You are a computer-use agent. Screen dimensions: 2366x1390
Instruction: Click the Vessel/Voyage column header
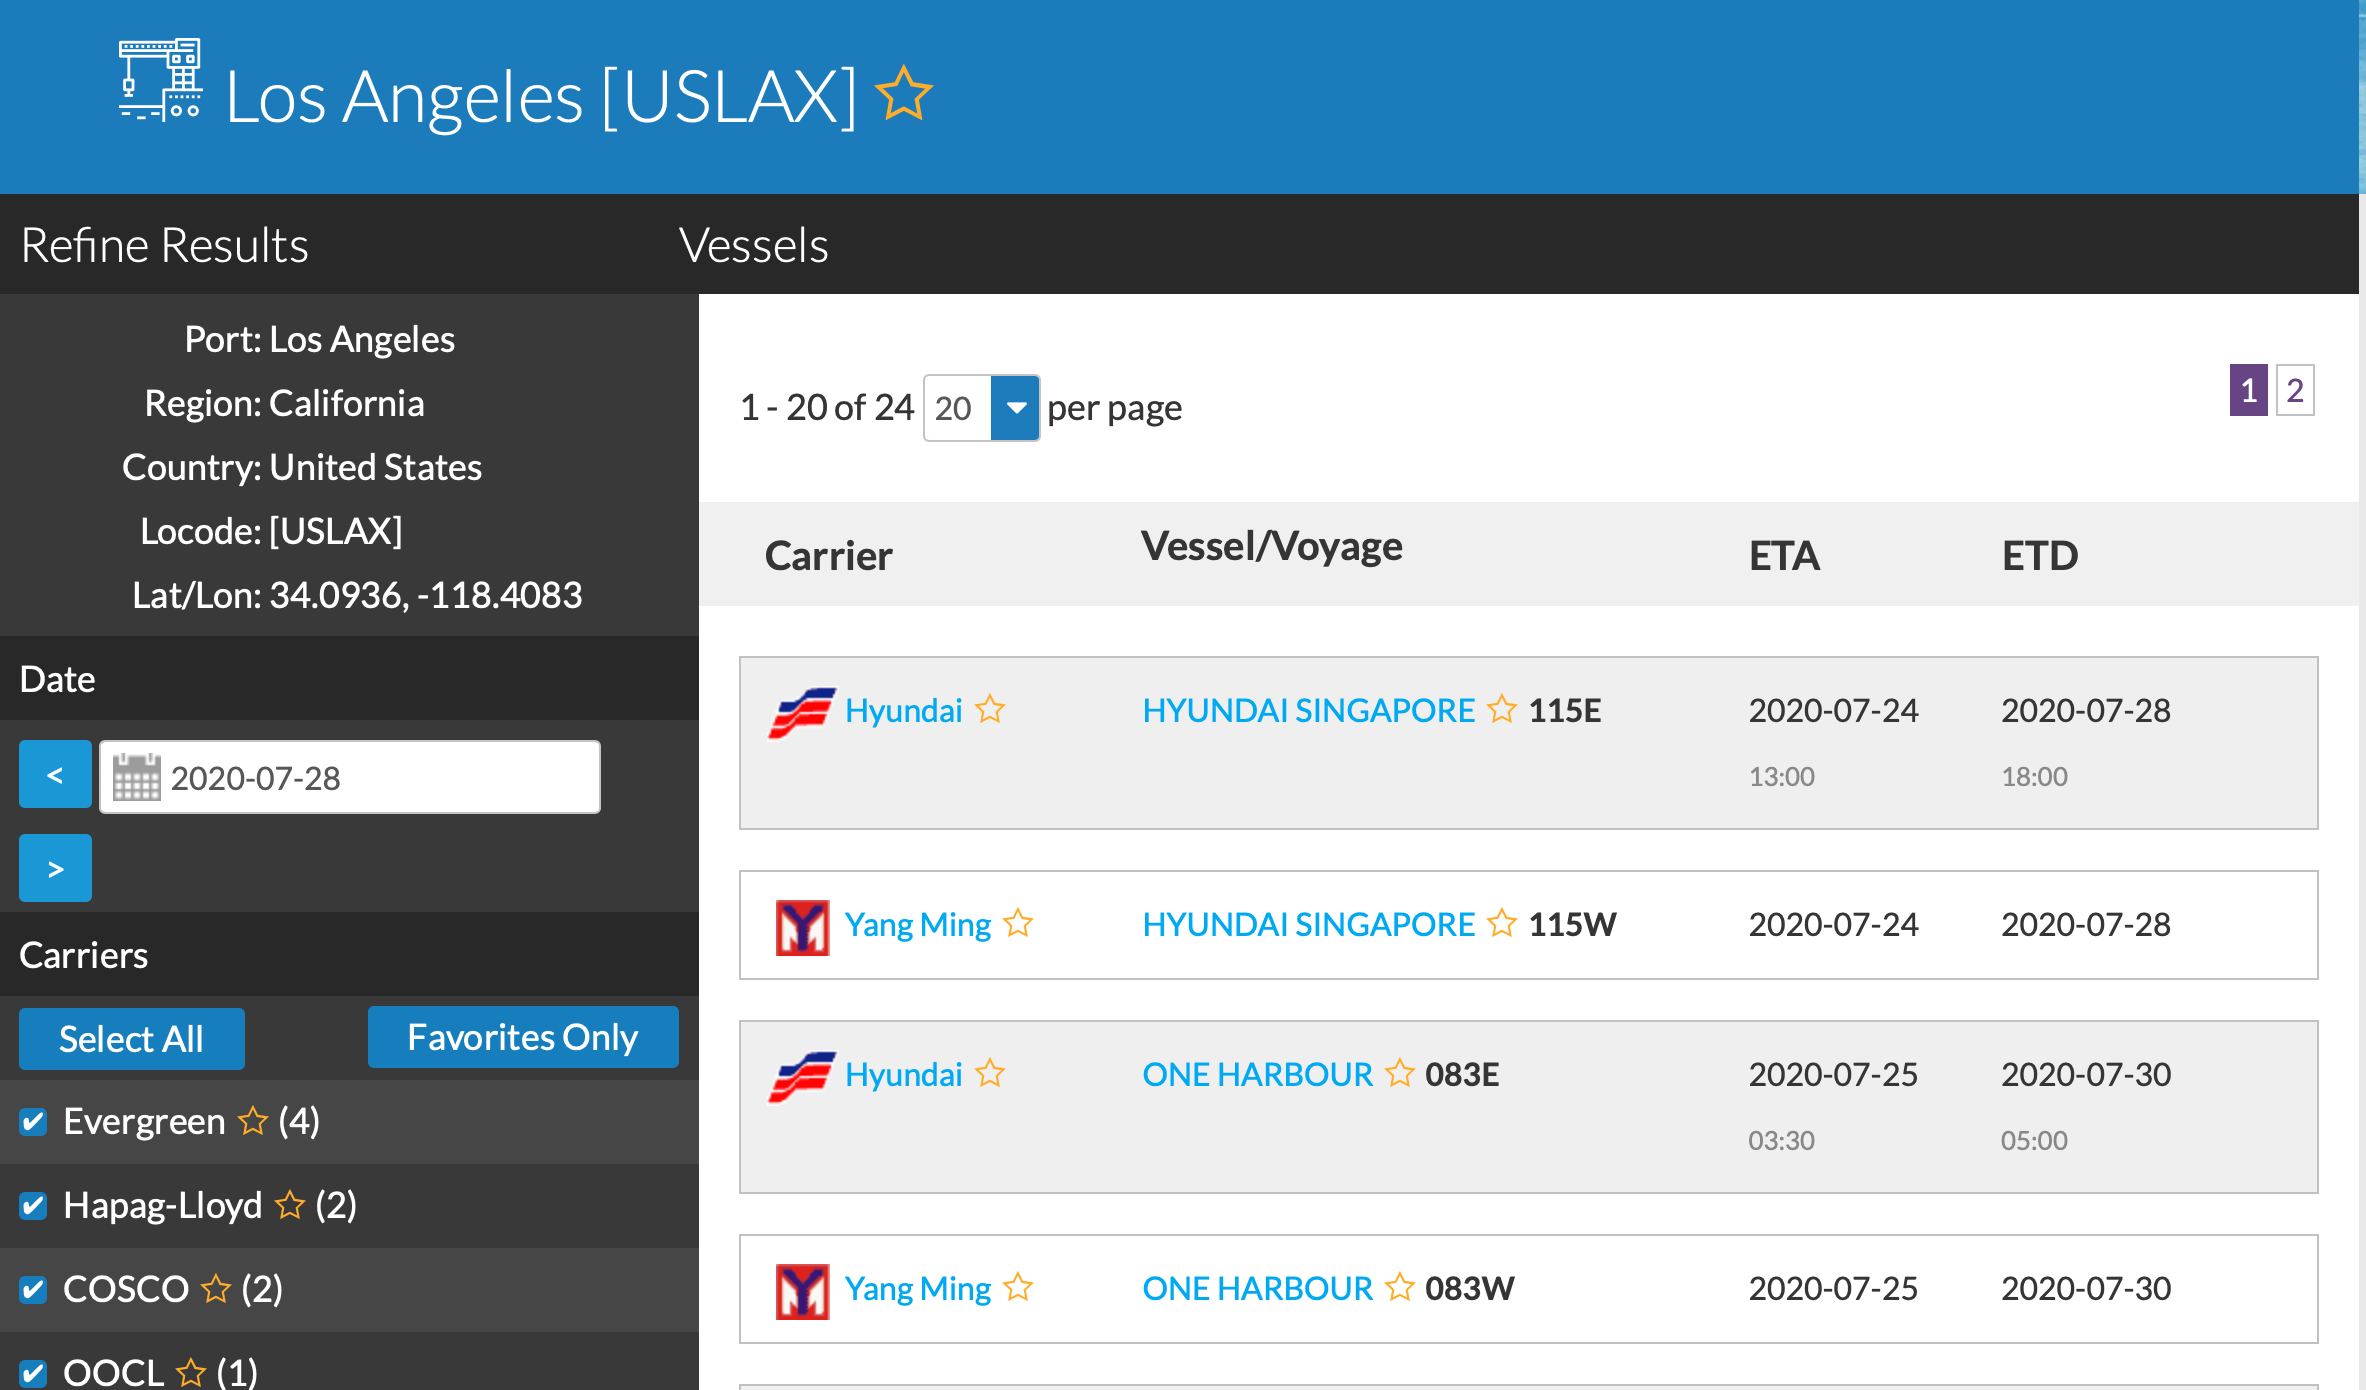click(x=1271, y=547)
